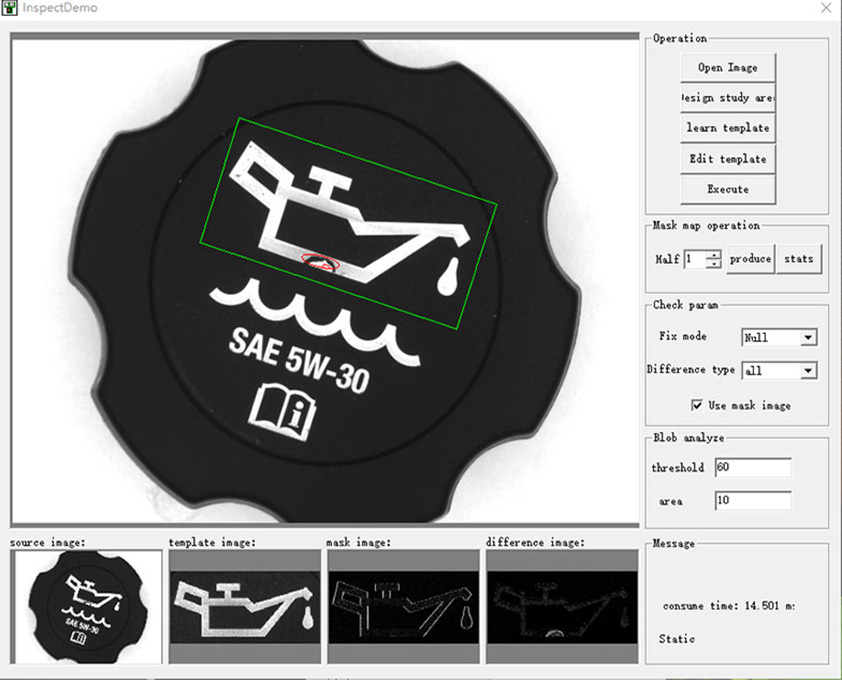Open the difference image thumbnail
Viewport: 842px width, 680px height.
(561, 606)
